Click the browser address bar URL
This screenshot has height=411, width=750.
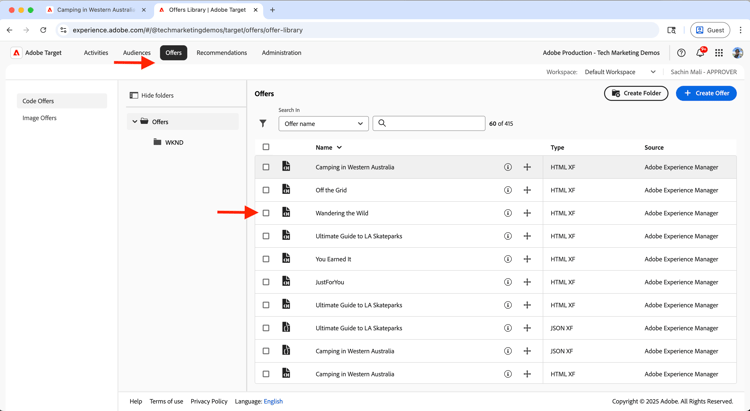tap(188, 30)
